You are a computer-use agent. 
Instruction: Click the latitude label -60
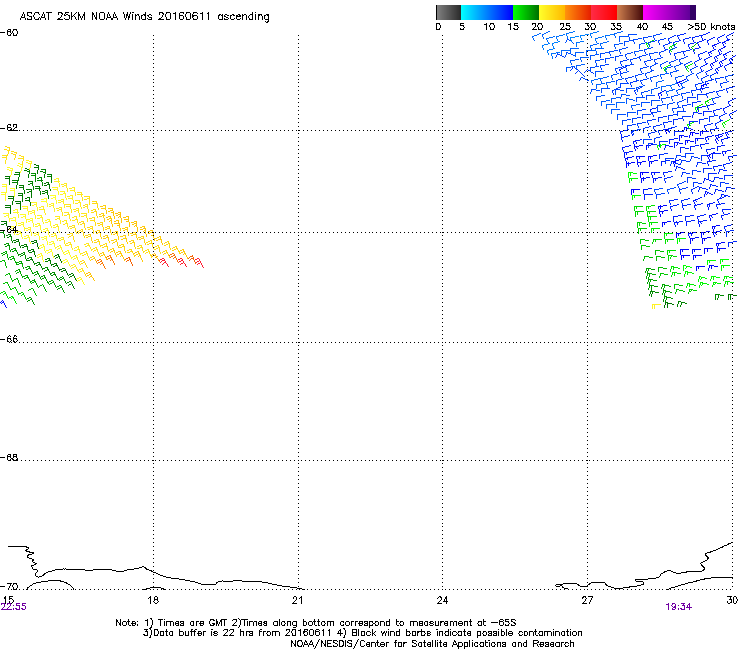tap(9, 33)
